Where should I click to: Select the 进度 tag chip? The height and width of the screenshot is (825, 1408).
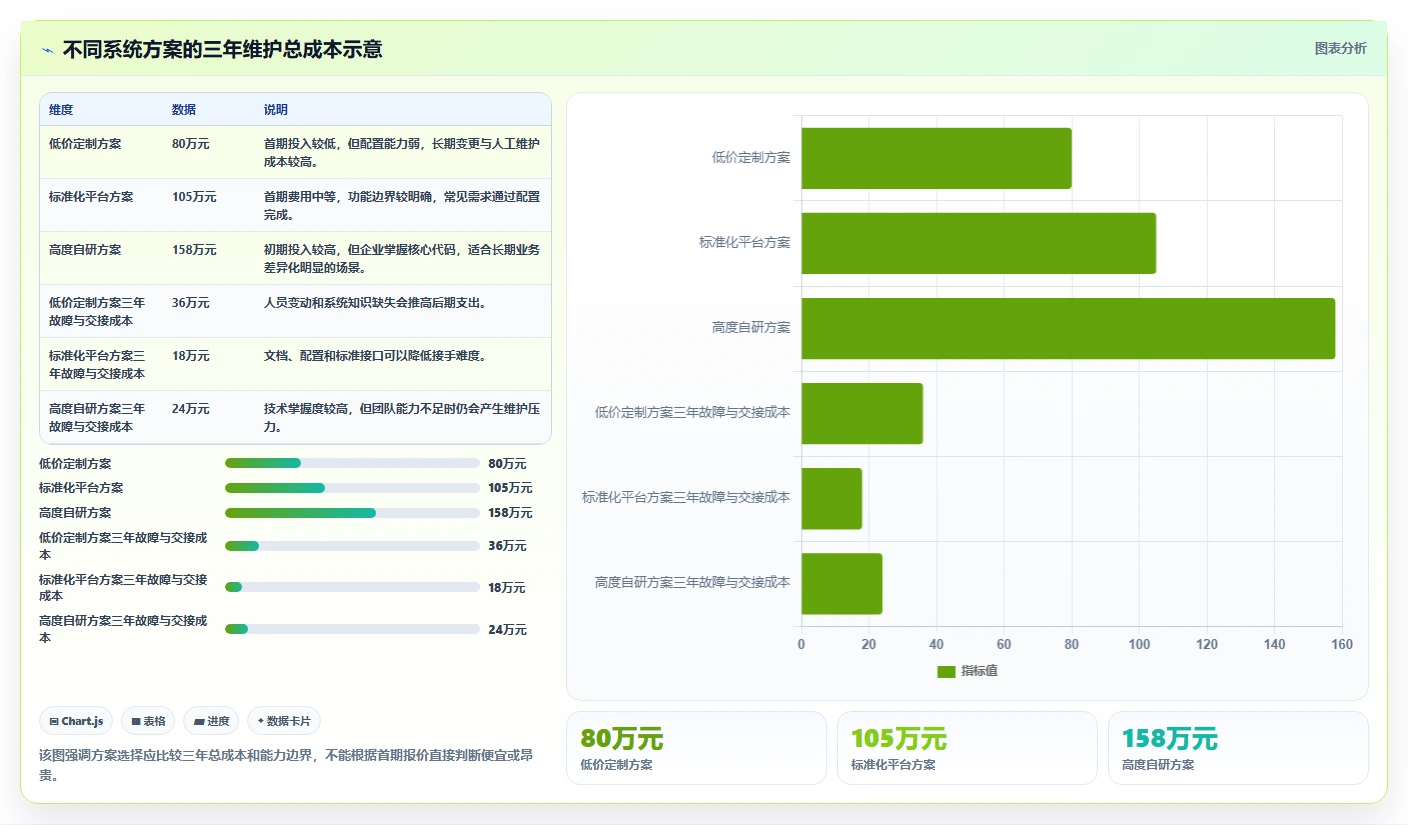tap(211, 721)
